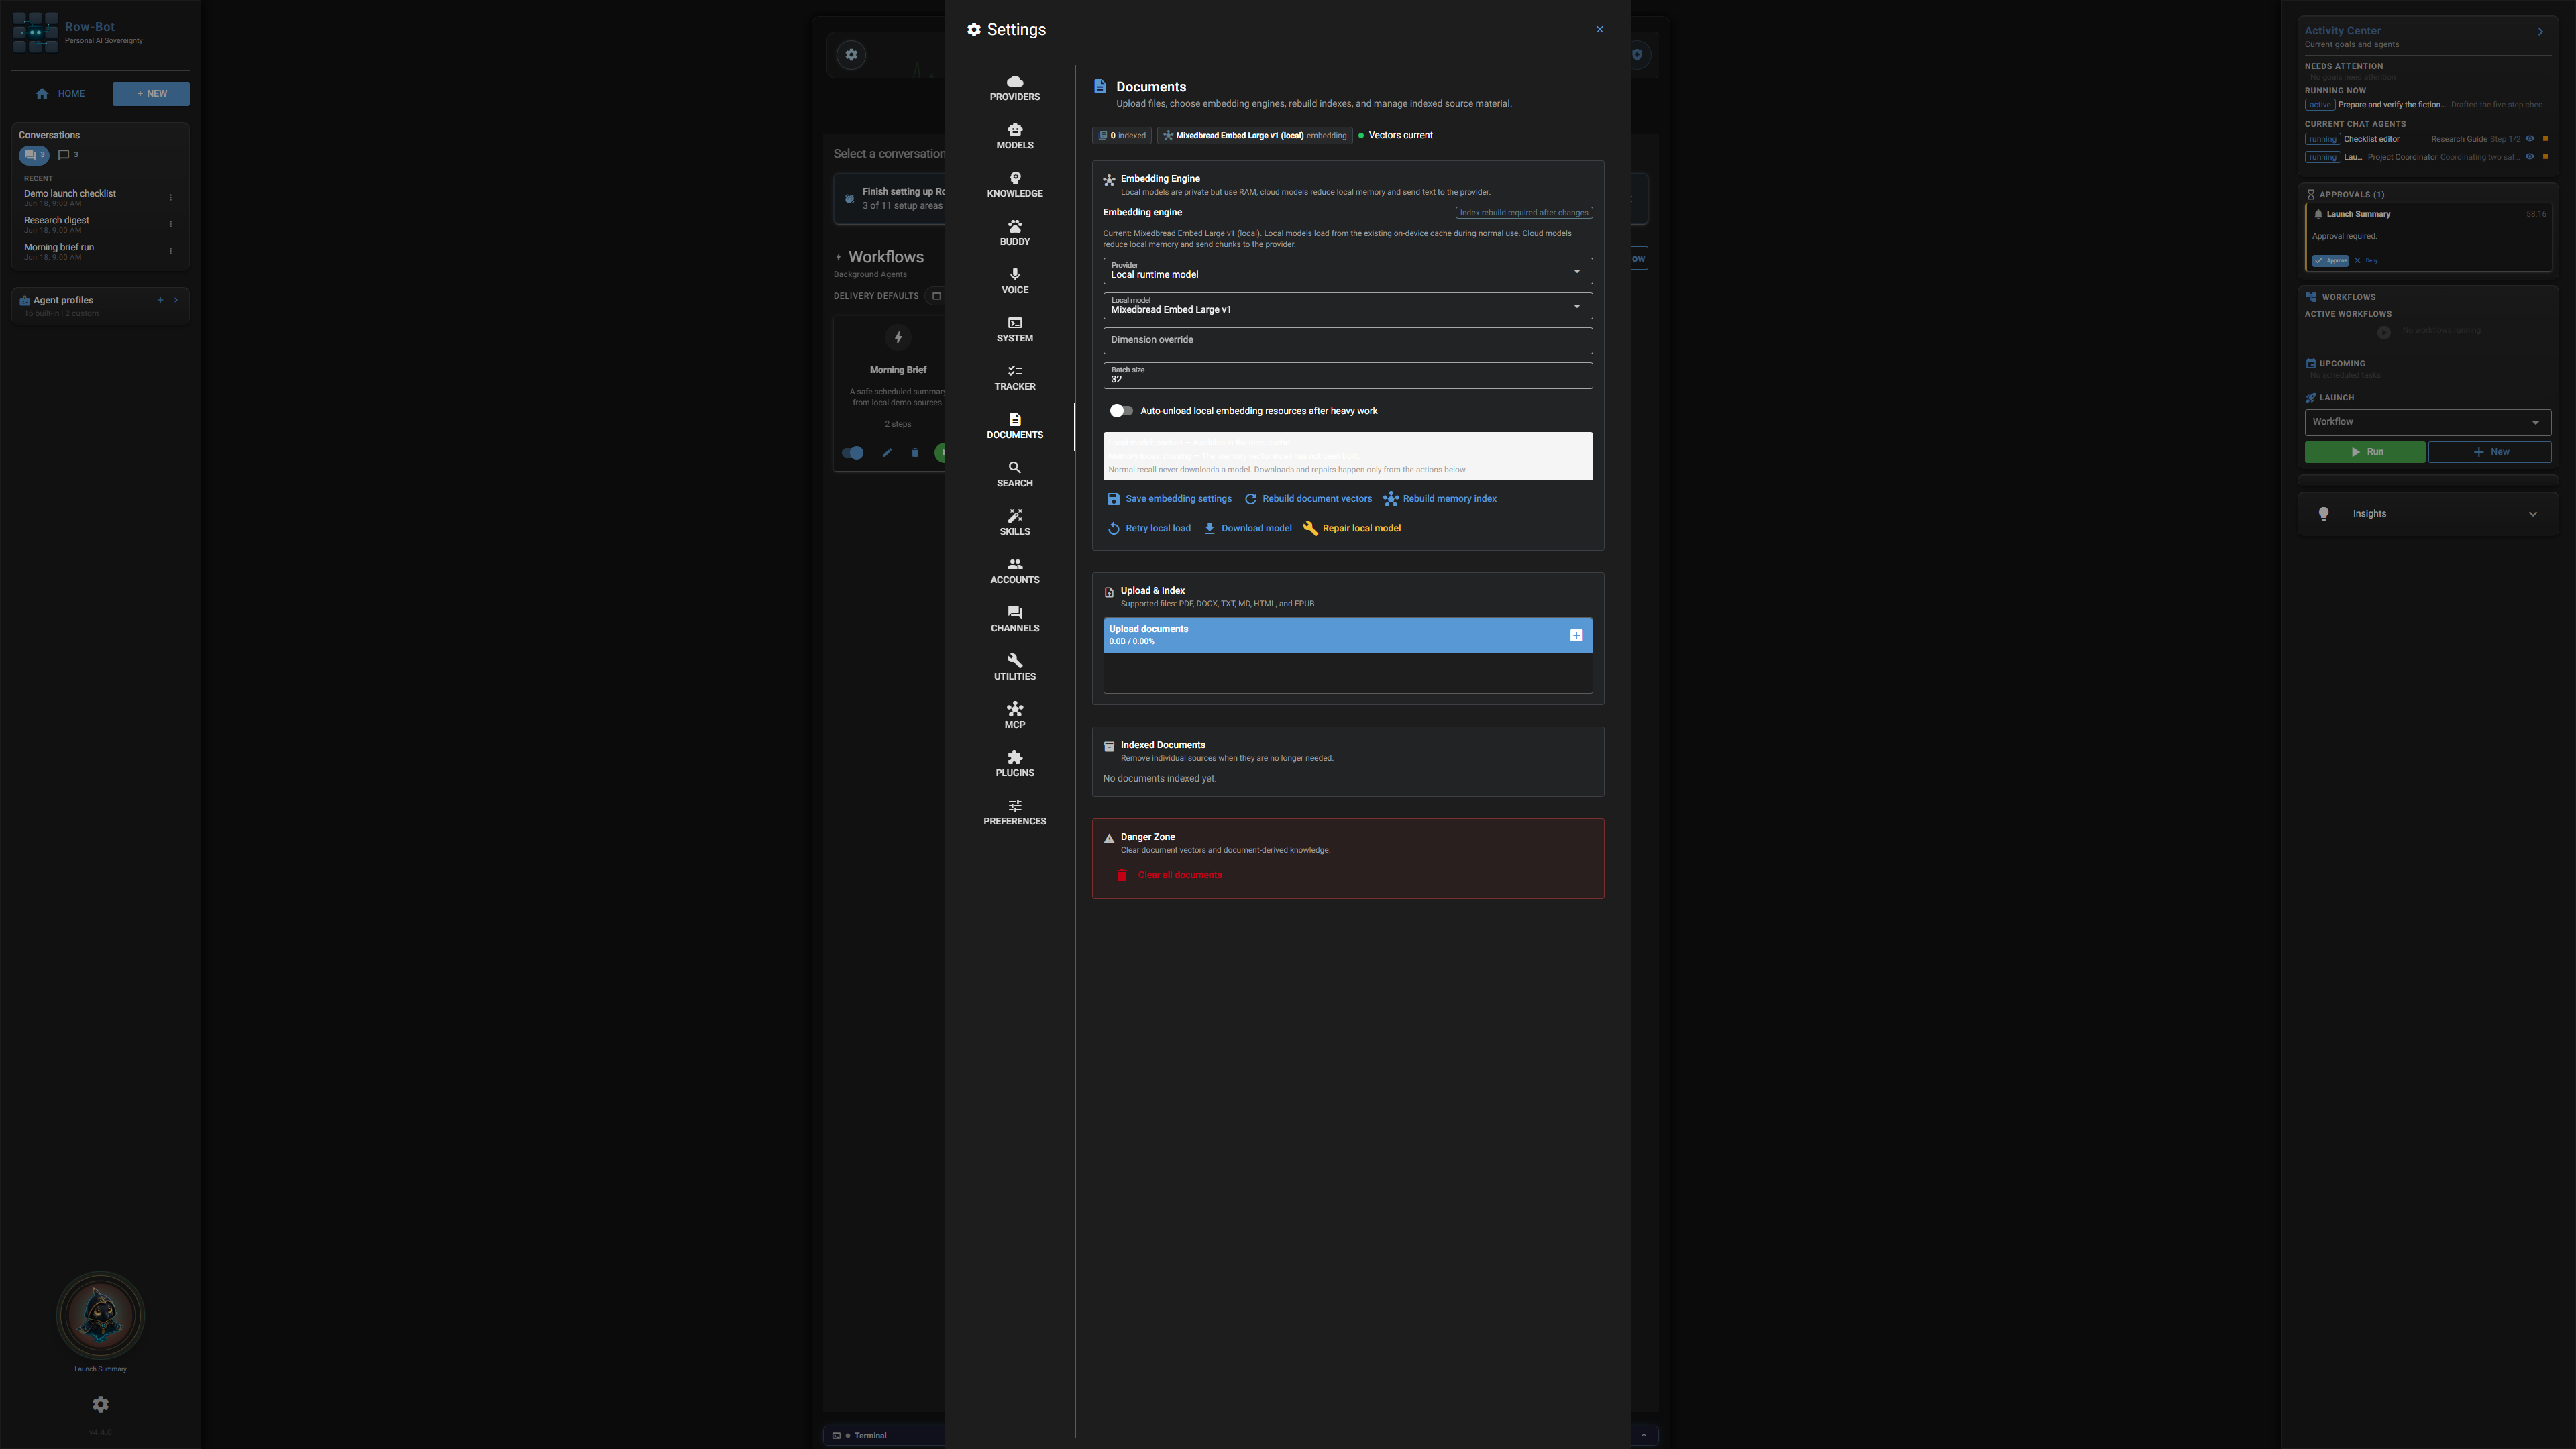Open more options for Research digest
Image resolution: width=2576 pixels, height=1449 pixels.
[x=171, y=224]
